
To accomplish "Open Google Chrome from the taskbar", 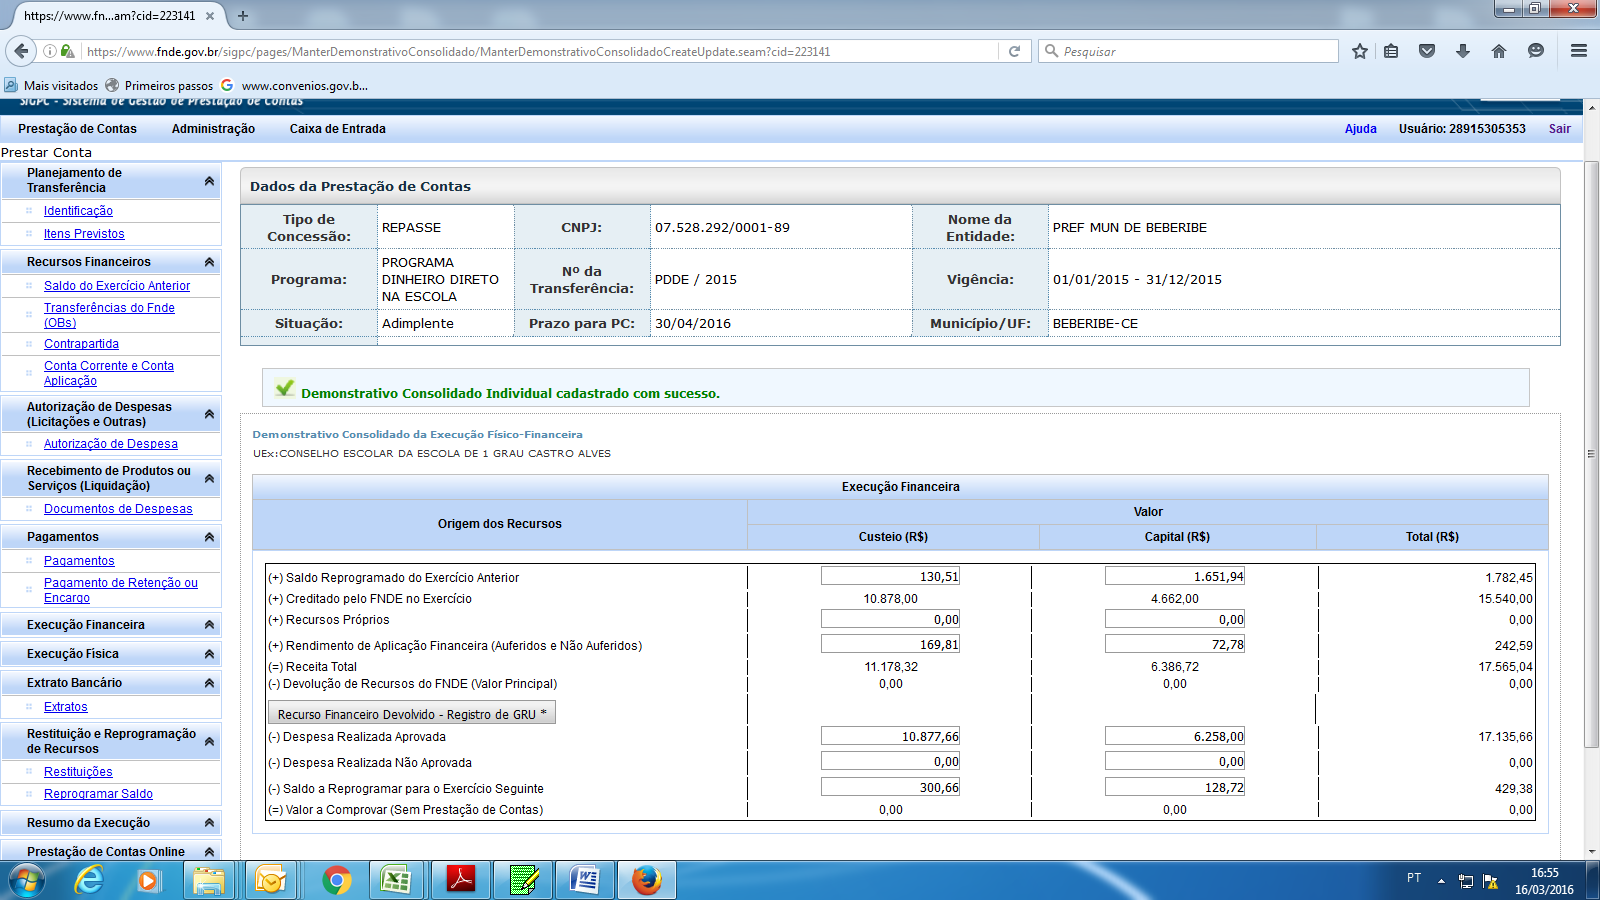I will tap(337, 880).
